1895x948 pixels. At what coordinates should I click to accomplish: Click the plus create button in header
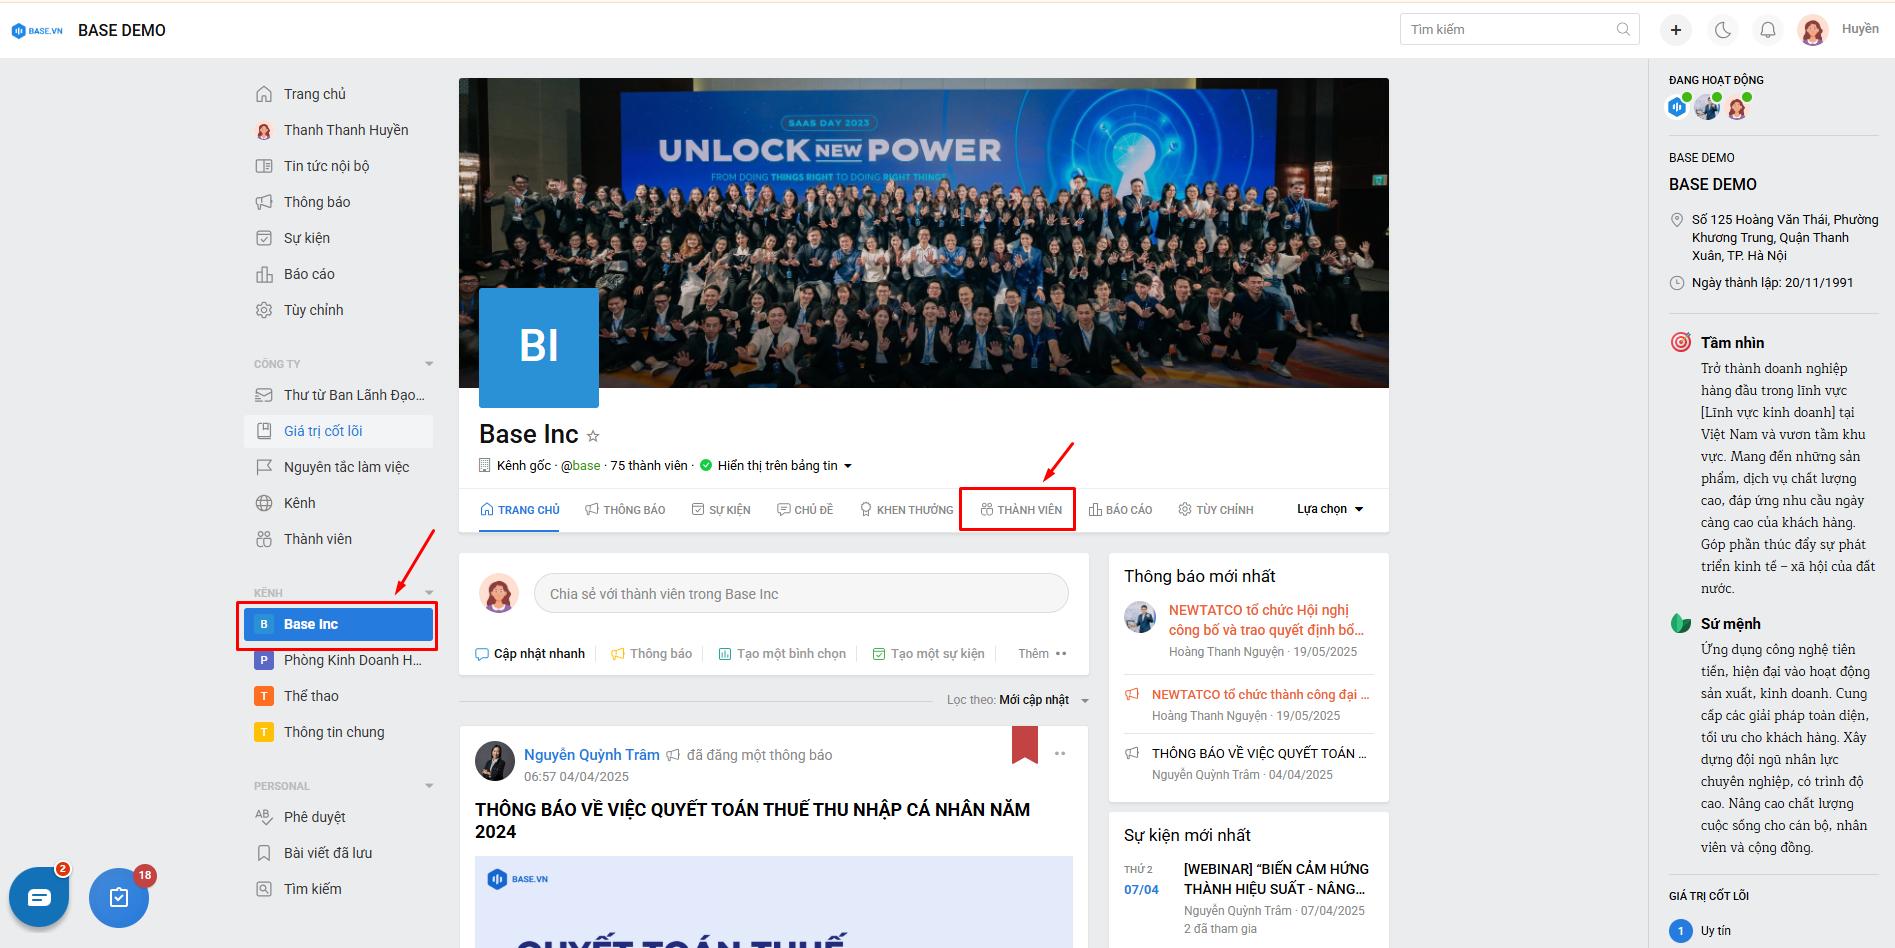click(1676, 30)
